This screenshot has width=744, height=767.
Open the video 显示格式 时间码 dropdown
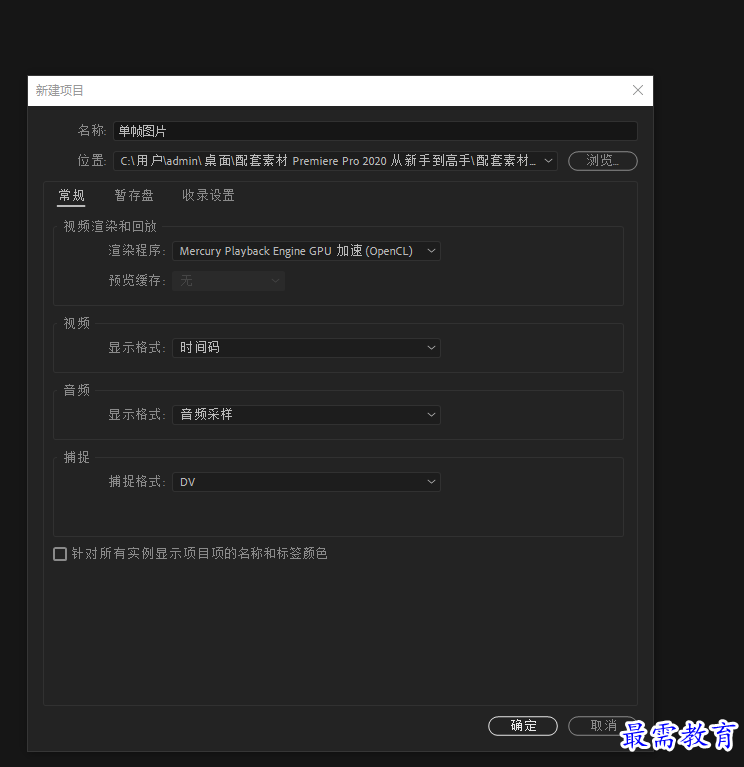coord(306,348)
